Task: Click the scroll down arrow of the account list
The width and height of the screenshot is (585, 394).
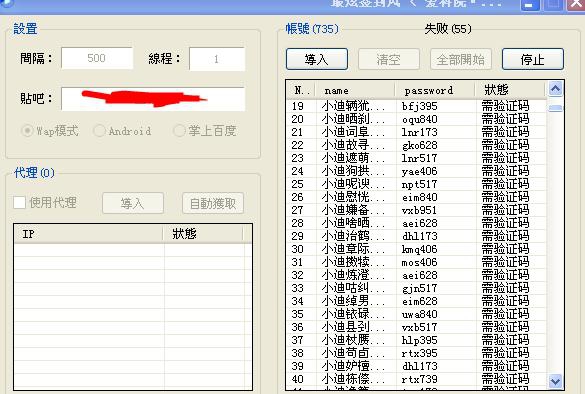Action: 555,381
